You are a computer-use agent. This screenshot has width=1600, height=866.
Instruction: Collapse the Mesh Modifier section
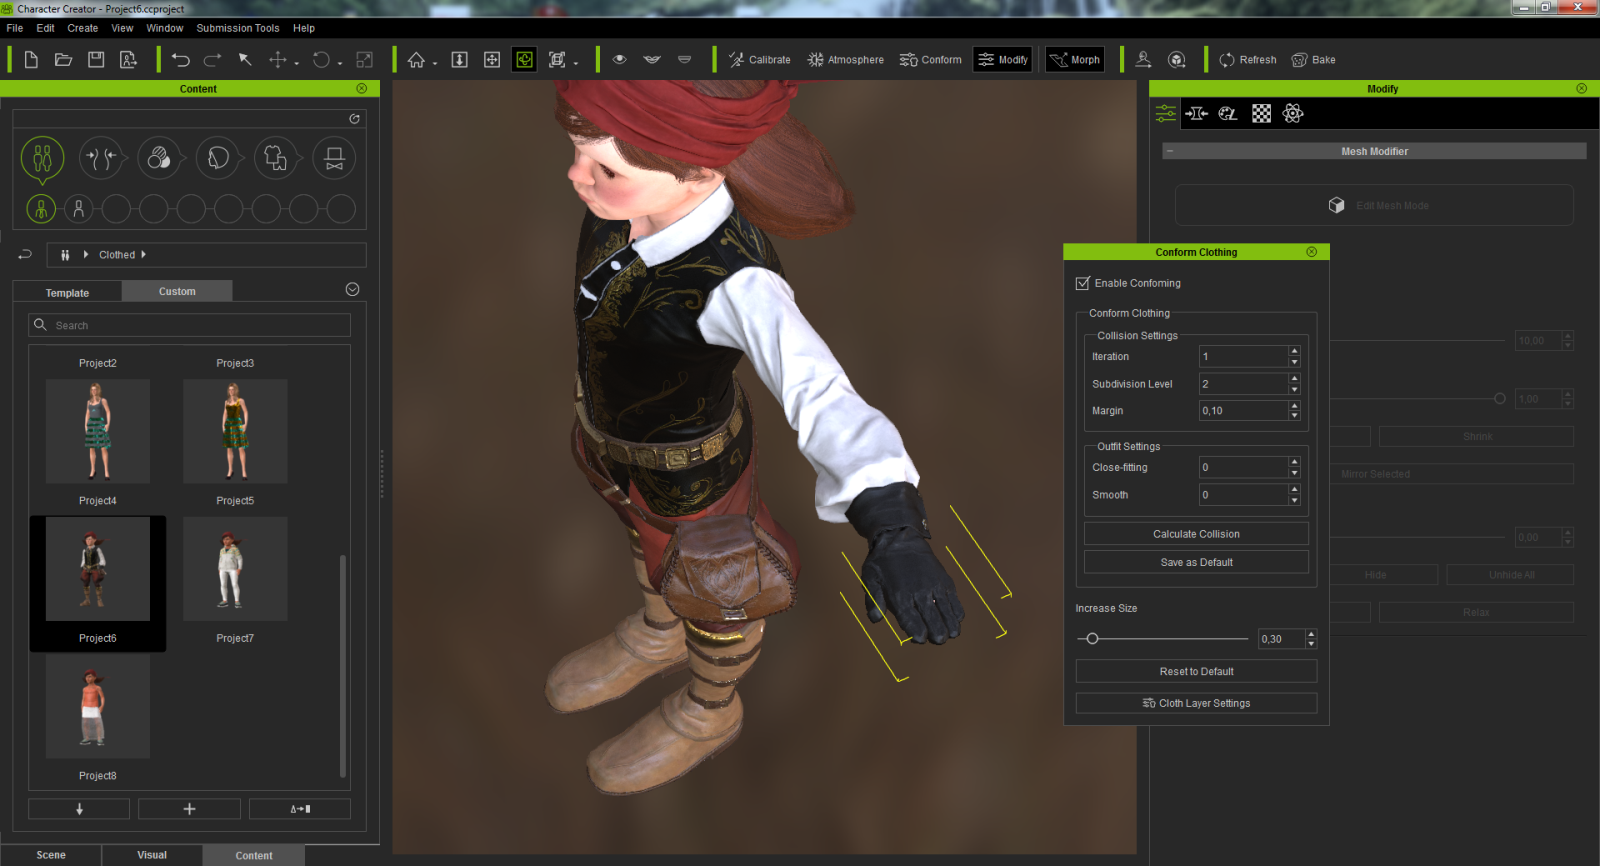point(1169,152)
